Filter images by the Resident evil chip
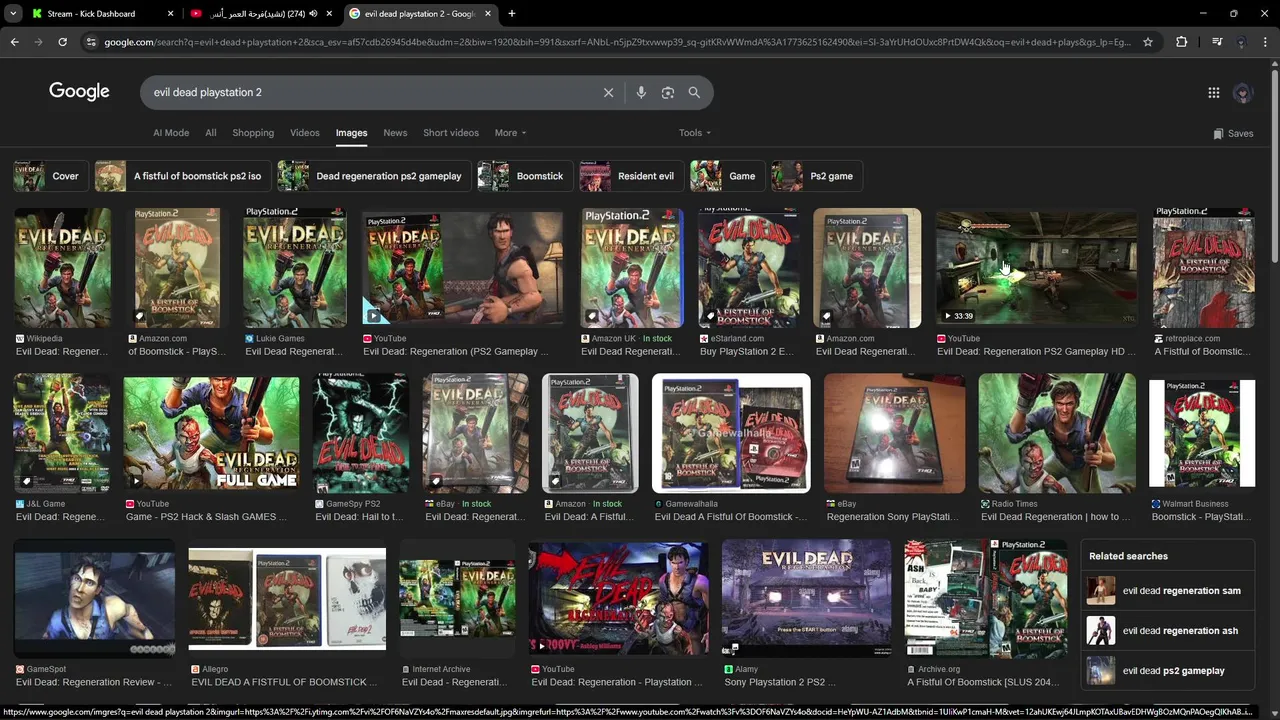Image resolution: width=1280 pixels, height=720 pixels. click(x=631, y=176)
